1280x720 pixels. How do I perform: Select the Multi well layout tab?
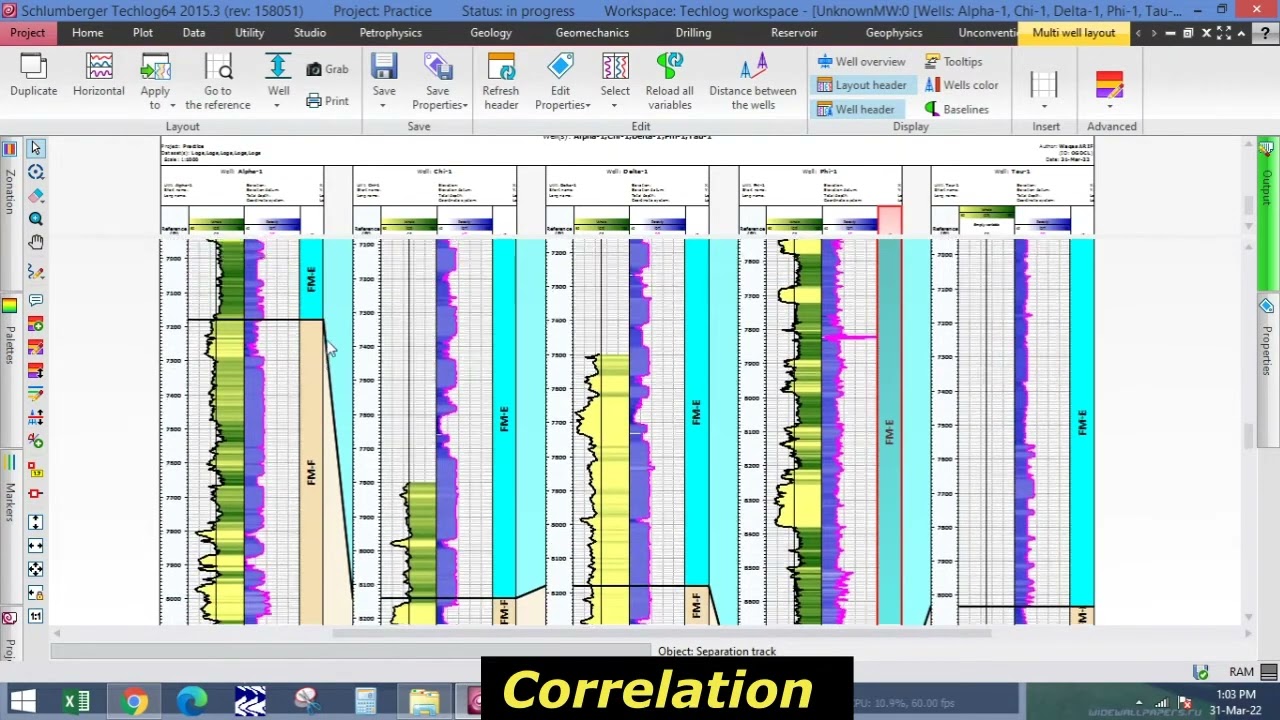(1074, 33)
